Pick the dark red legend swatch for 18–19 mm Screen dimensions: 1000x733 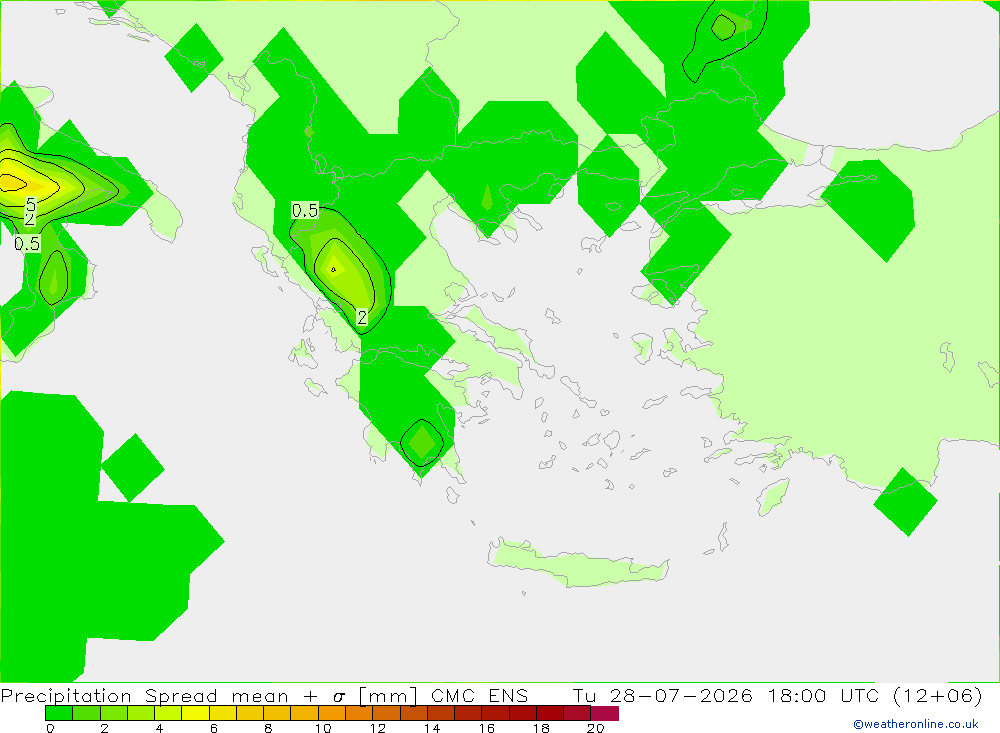coord(550,713)
